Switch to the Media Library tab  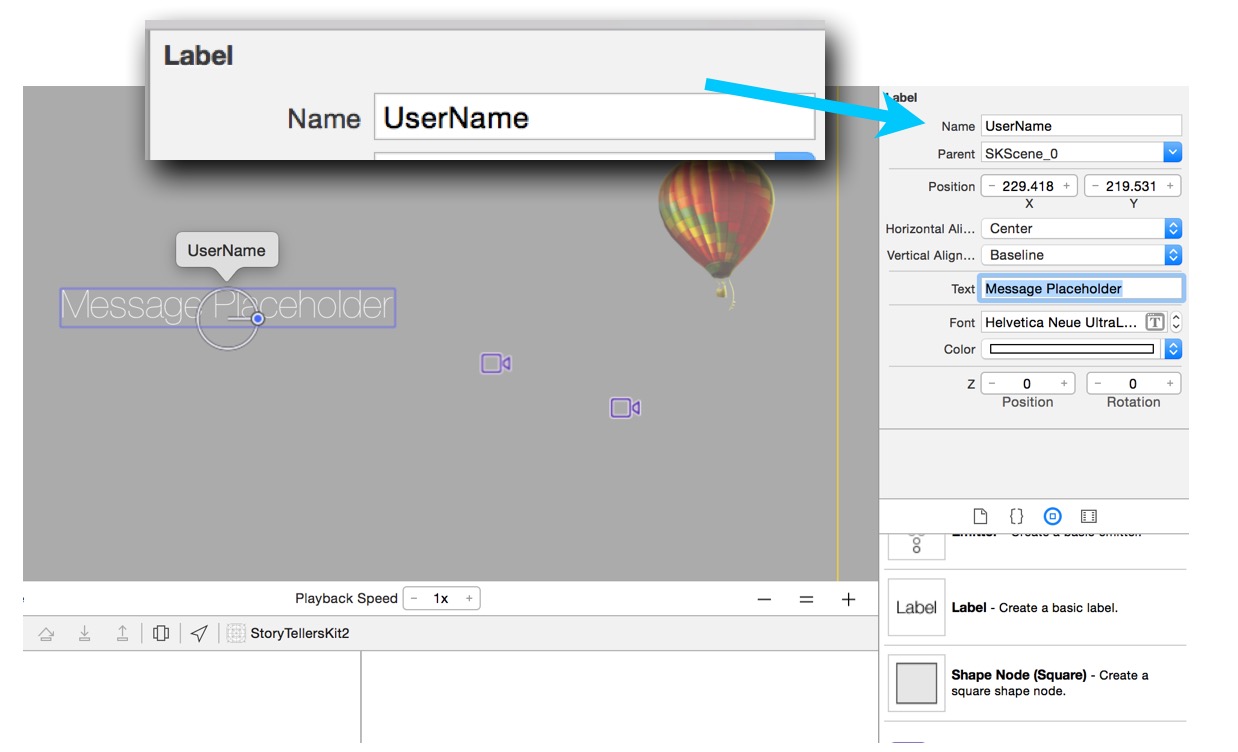[x=1088, y=515]
